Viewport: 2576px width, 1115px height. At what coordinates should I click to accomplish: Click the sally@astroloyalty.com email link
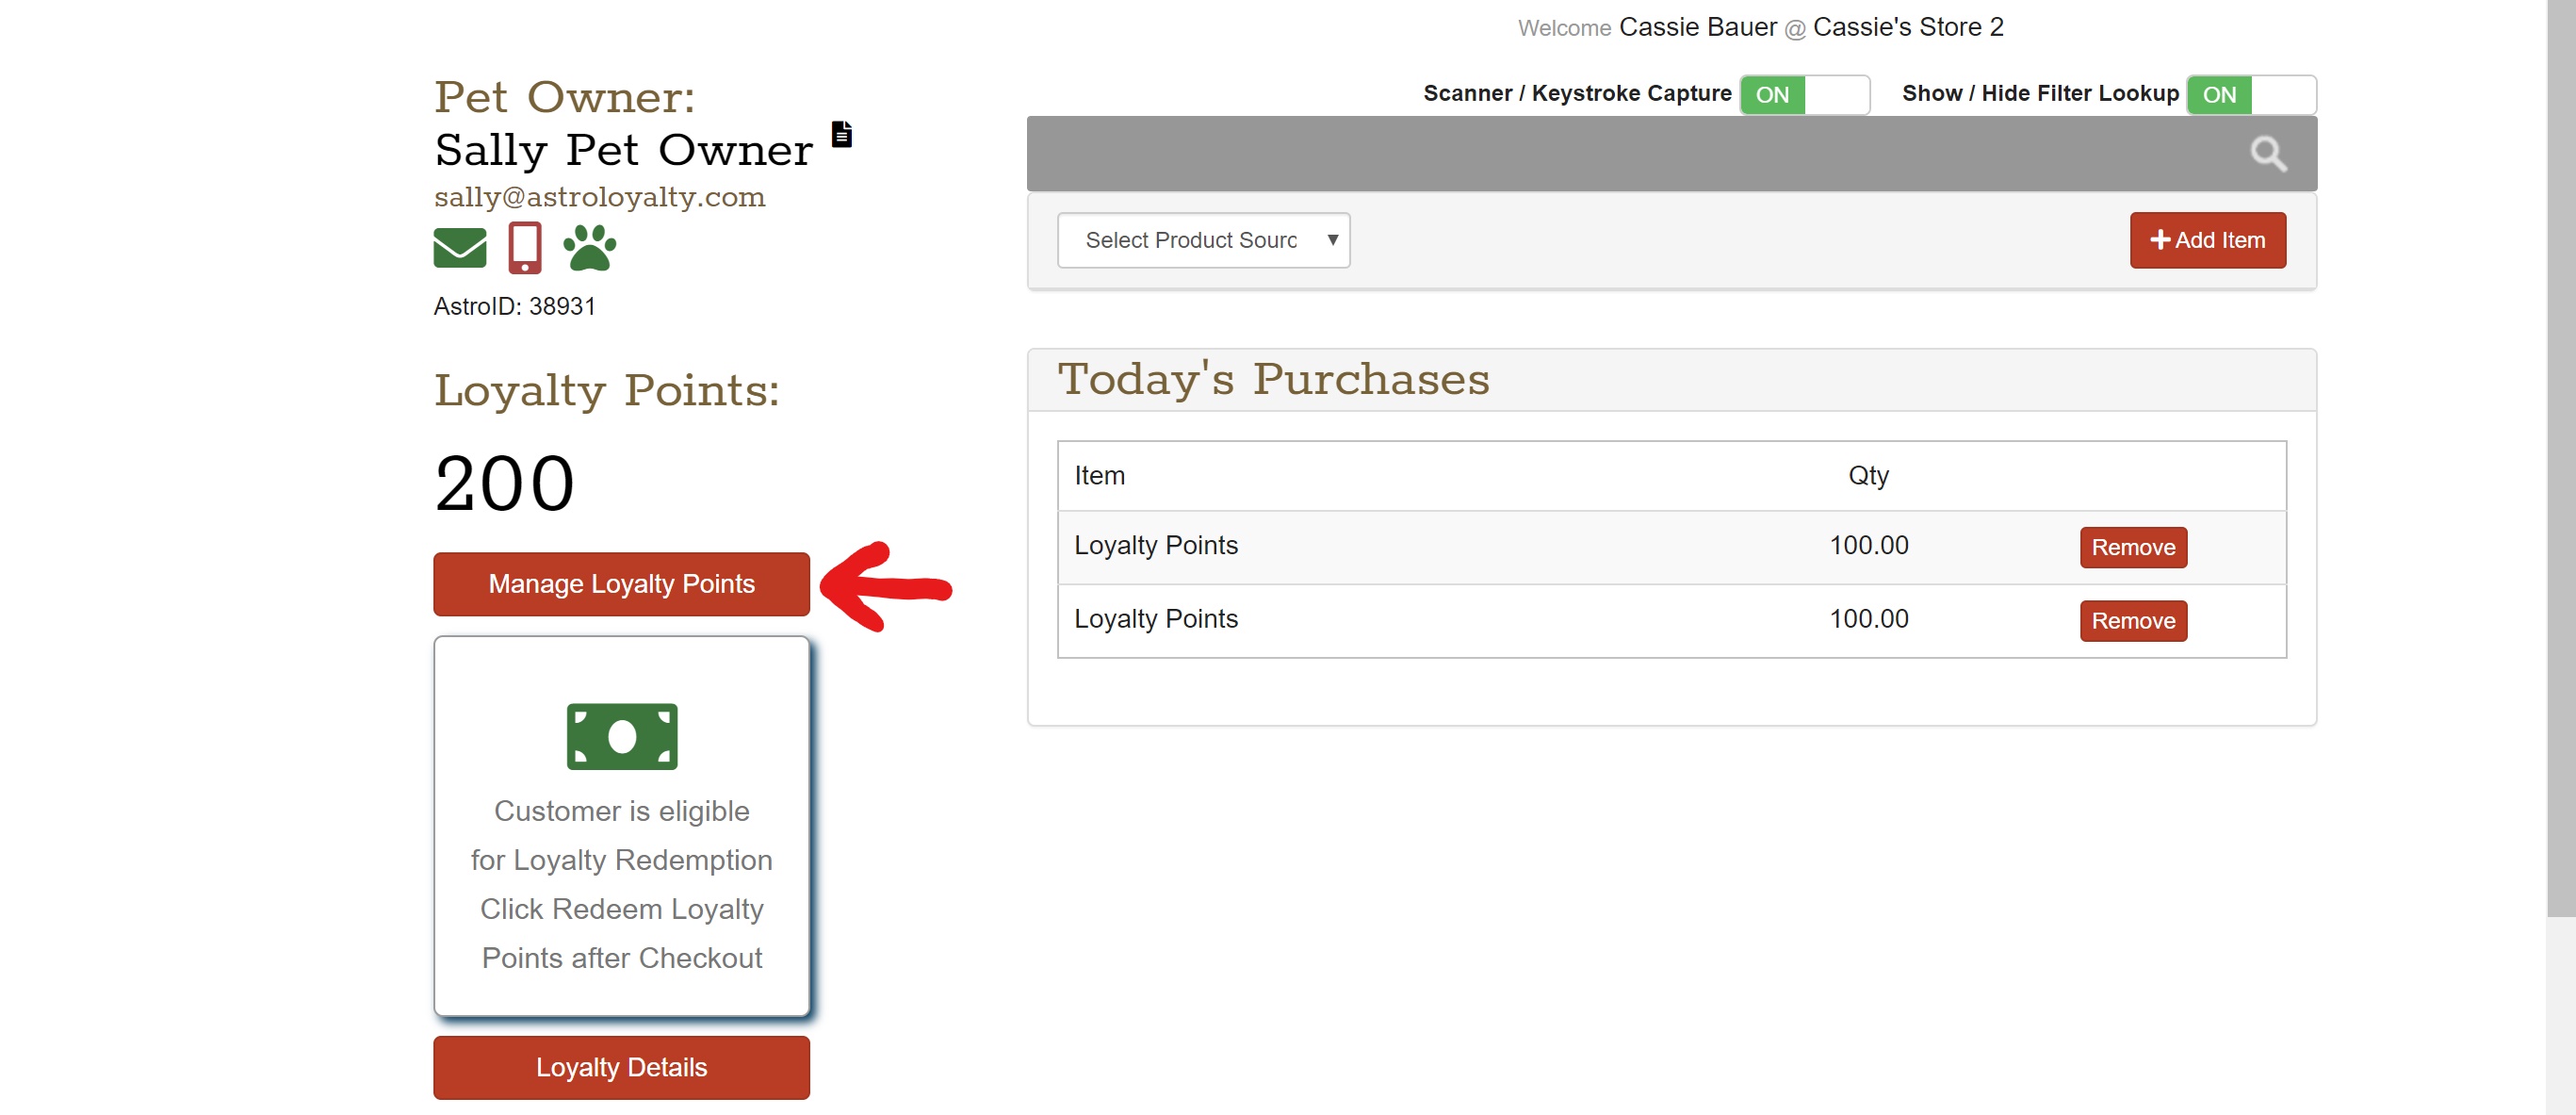[x=599, y=197]
